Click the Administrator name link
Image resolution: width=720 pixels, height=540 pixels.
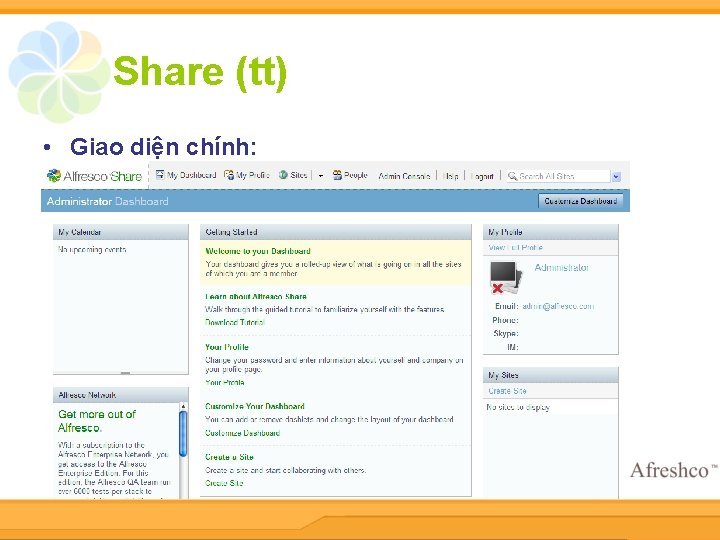pos(562,268)
